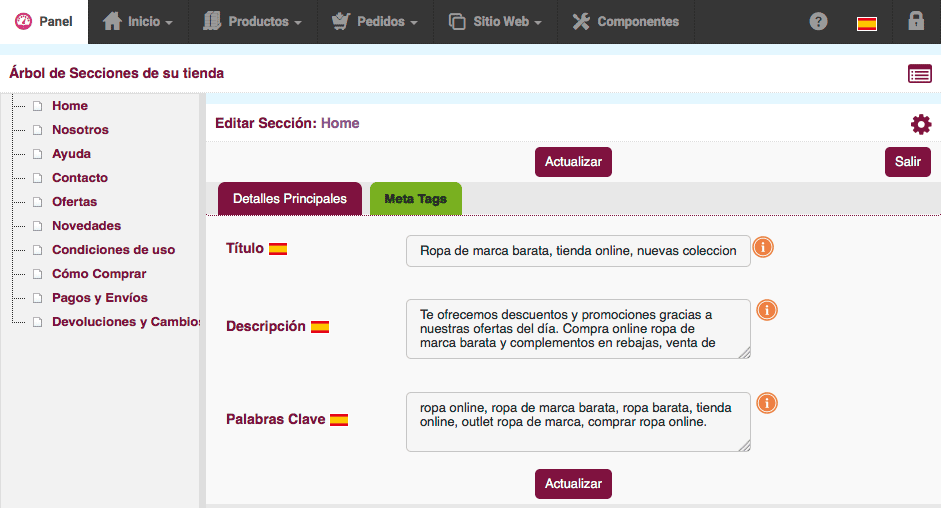Switch to the Detalles Principales tab
This screenshot has width=941, height=508.
(289, 199)
